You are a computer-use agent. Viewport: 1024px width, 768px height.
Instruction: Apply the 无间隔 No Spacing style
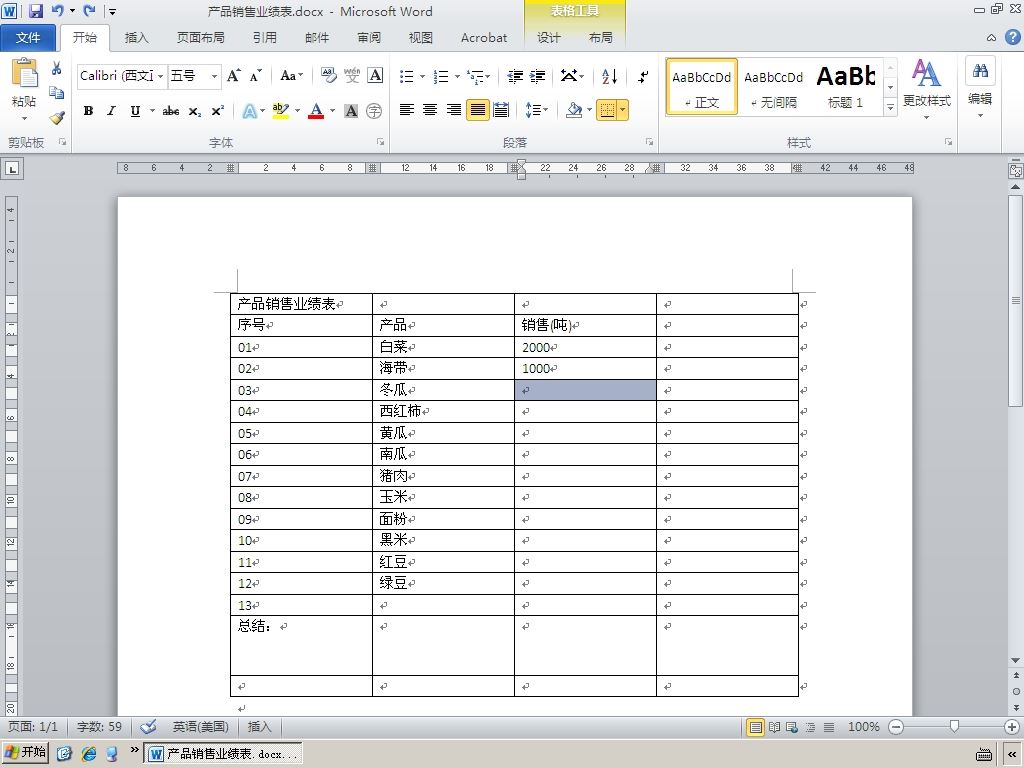pos(773,87)
